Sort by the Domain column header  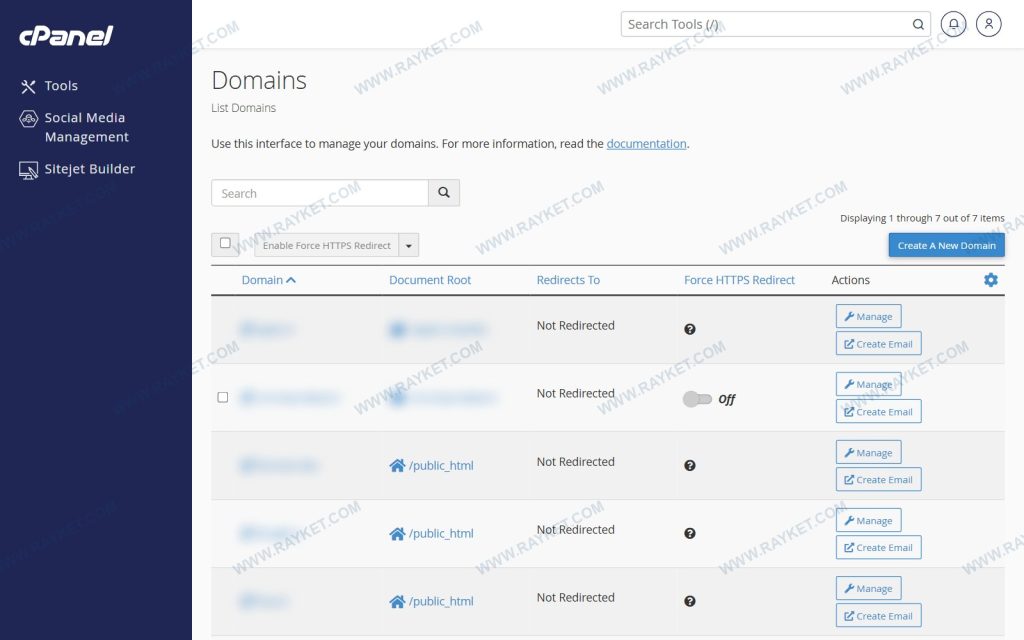268,280
